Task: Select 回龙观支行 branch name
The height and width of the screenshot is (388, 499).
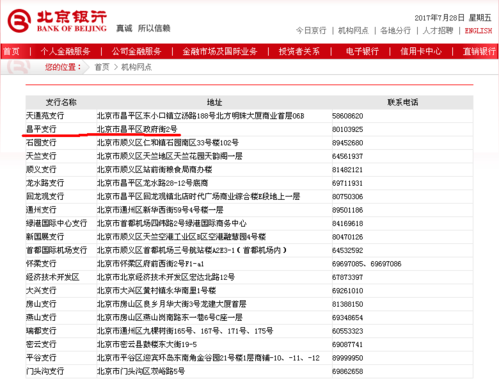Action: (45, 196)
